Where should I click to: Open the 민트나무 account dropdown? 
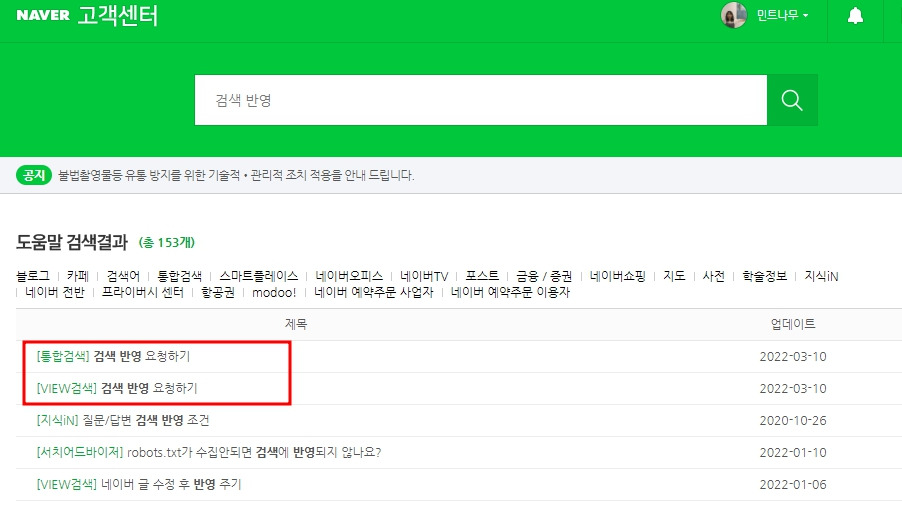[782, 16]
